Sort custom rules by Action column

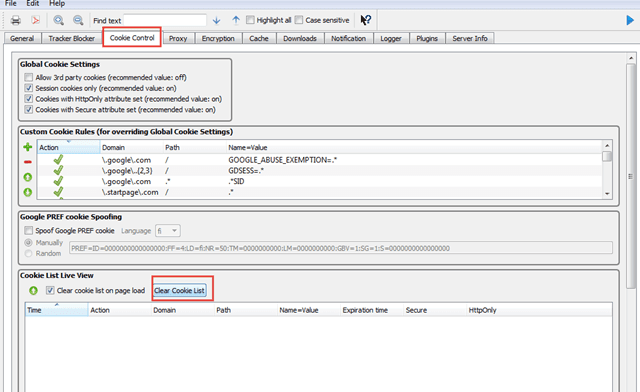tap(69, 147)
